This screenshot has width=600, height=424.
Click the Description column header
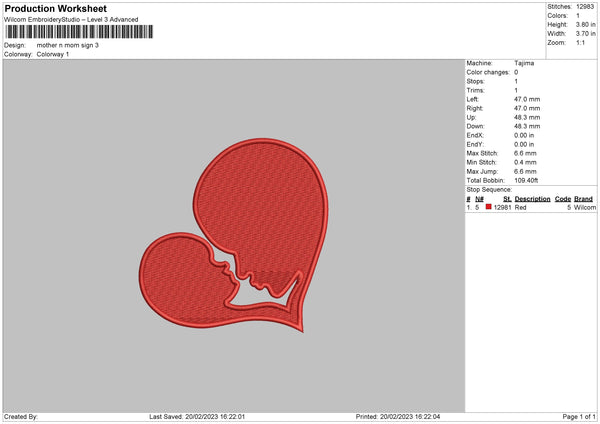(x=532, y=199)
